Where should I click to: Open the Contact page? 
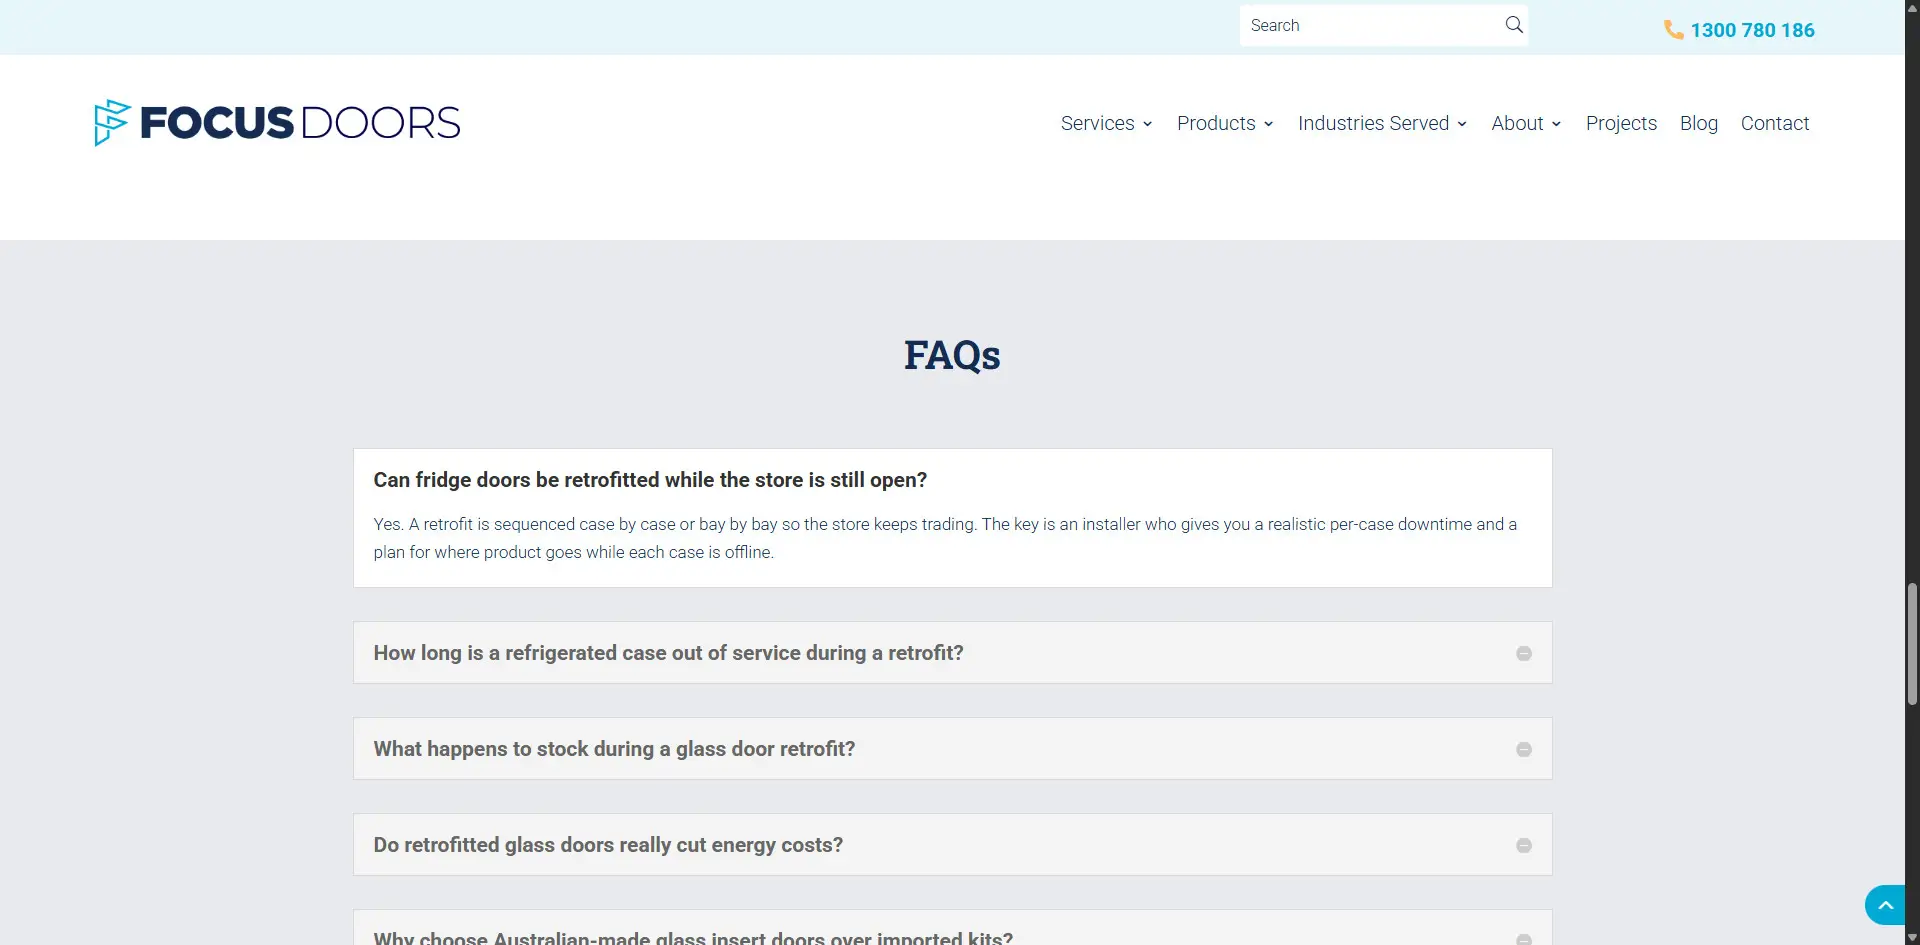point(1775,123)
